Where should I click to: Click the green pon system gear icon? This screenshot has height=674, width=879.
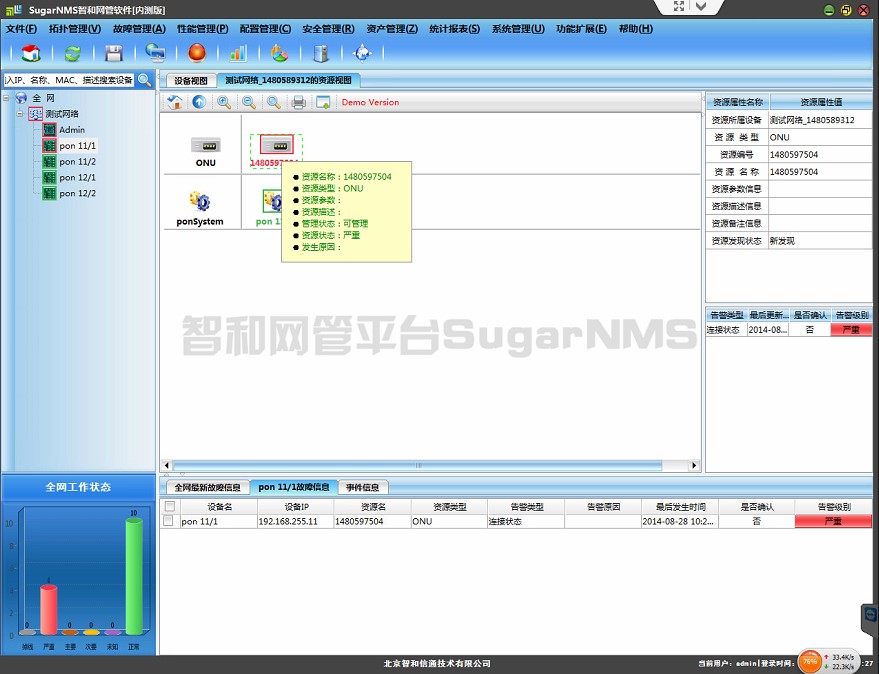[x=272, y=201]
